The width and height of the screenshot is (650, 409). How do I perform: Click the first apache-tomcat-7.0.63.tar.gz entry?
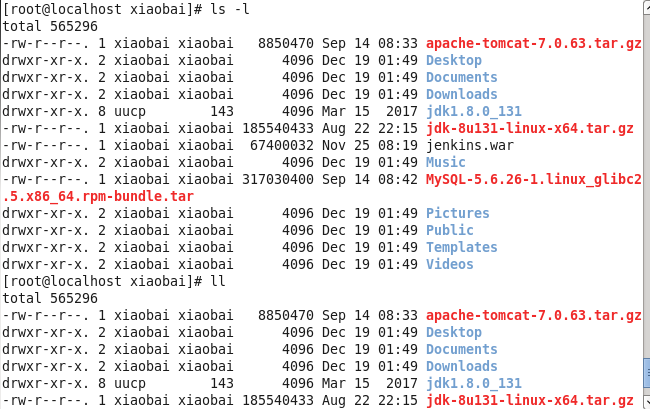coord(533,44)
